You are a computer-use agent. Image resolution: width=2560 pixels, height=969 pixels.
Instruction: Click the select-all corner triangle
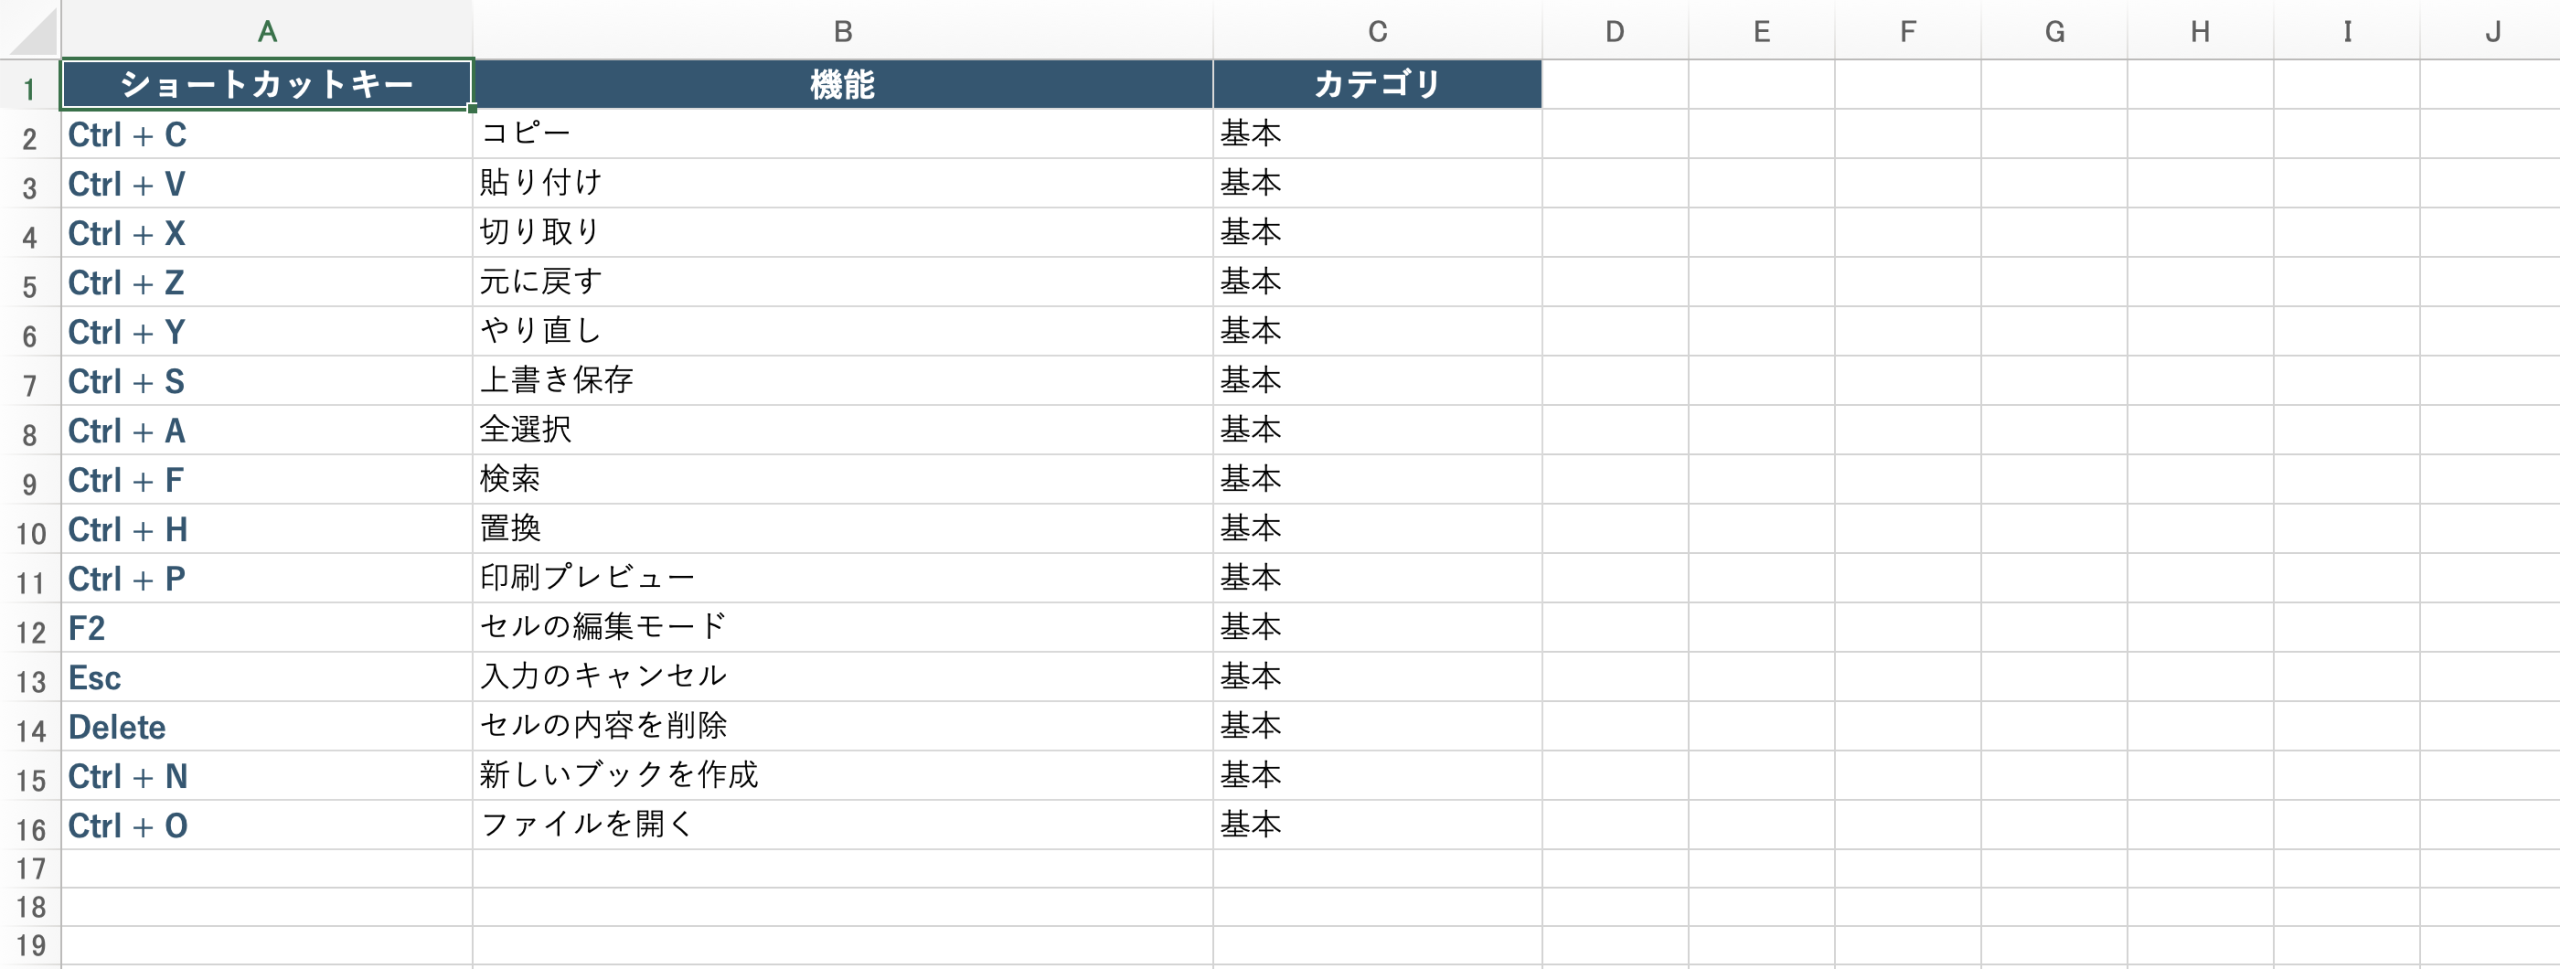[x=32, y=33]
